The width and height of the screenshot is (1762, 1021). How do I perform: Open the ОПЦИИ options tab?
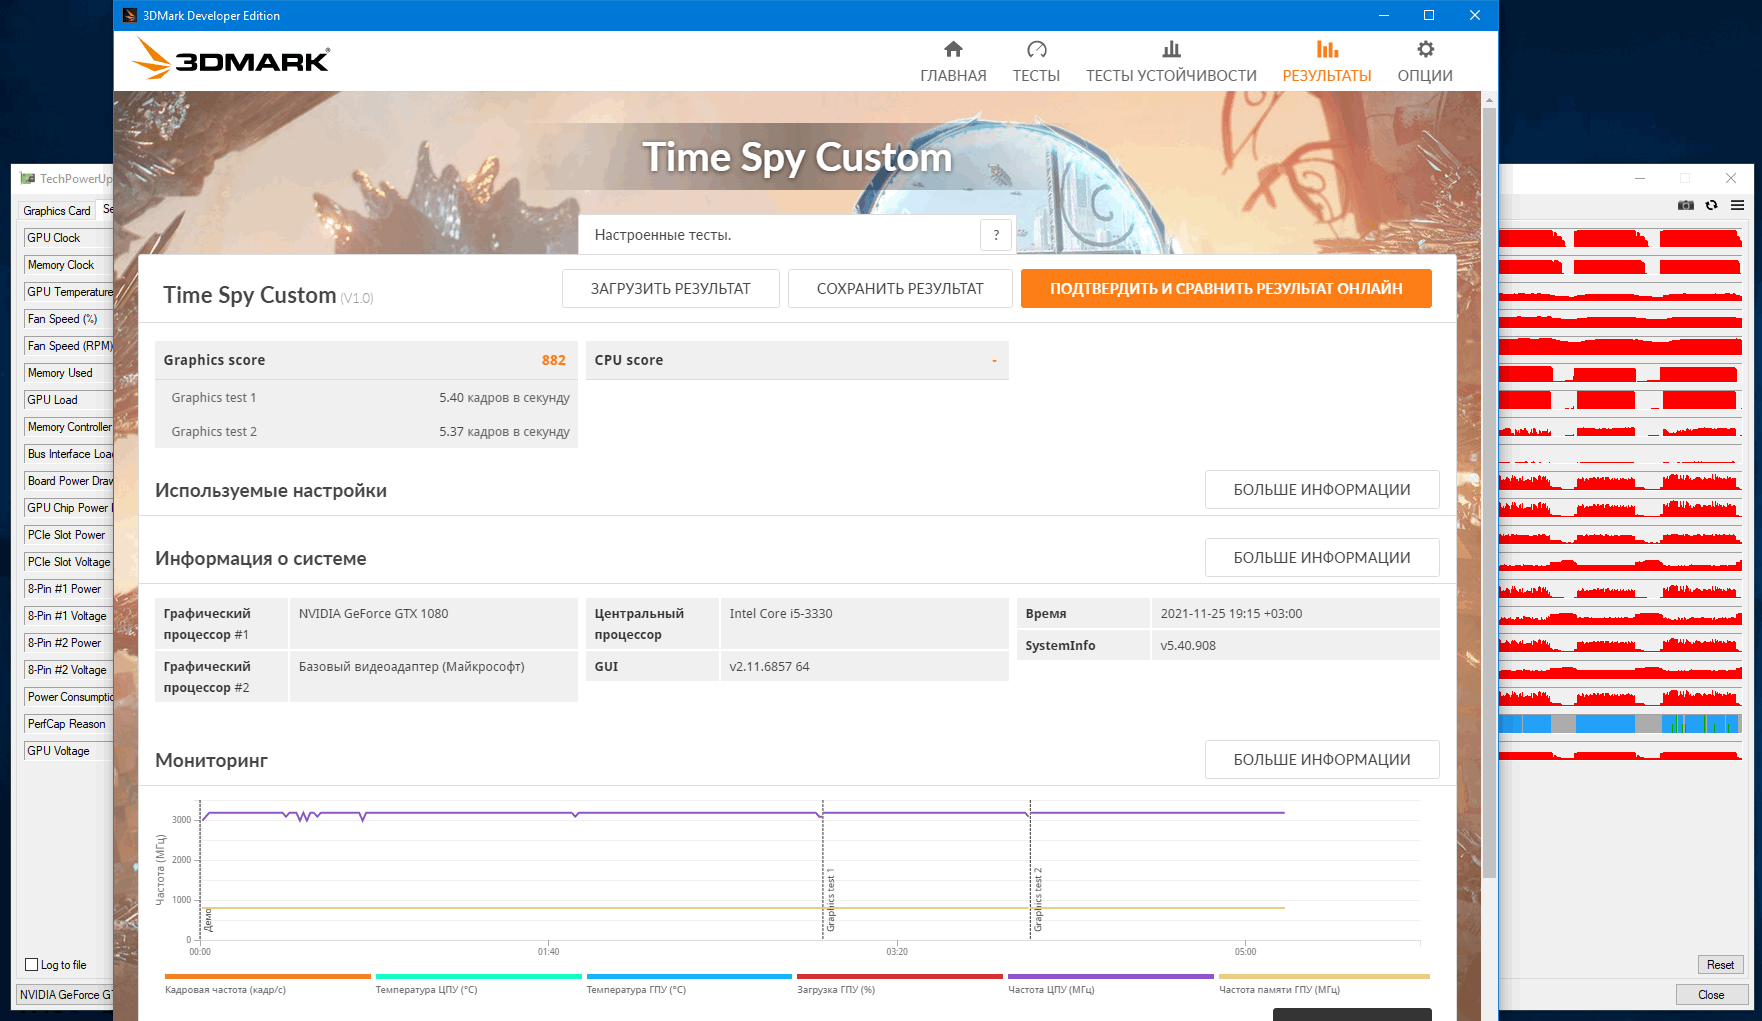(1425, 62)
